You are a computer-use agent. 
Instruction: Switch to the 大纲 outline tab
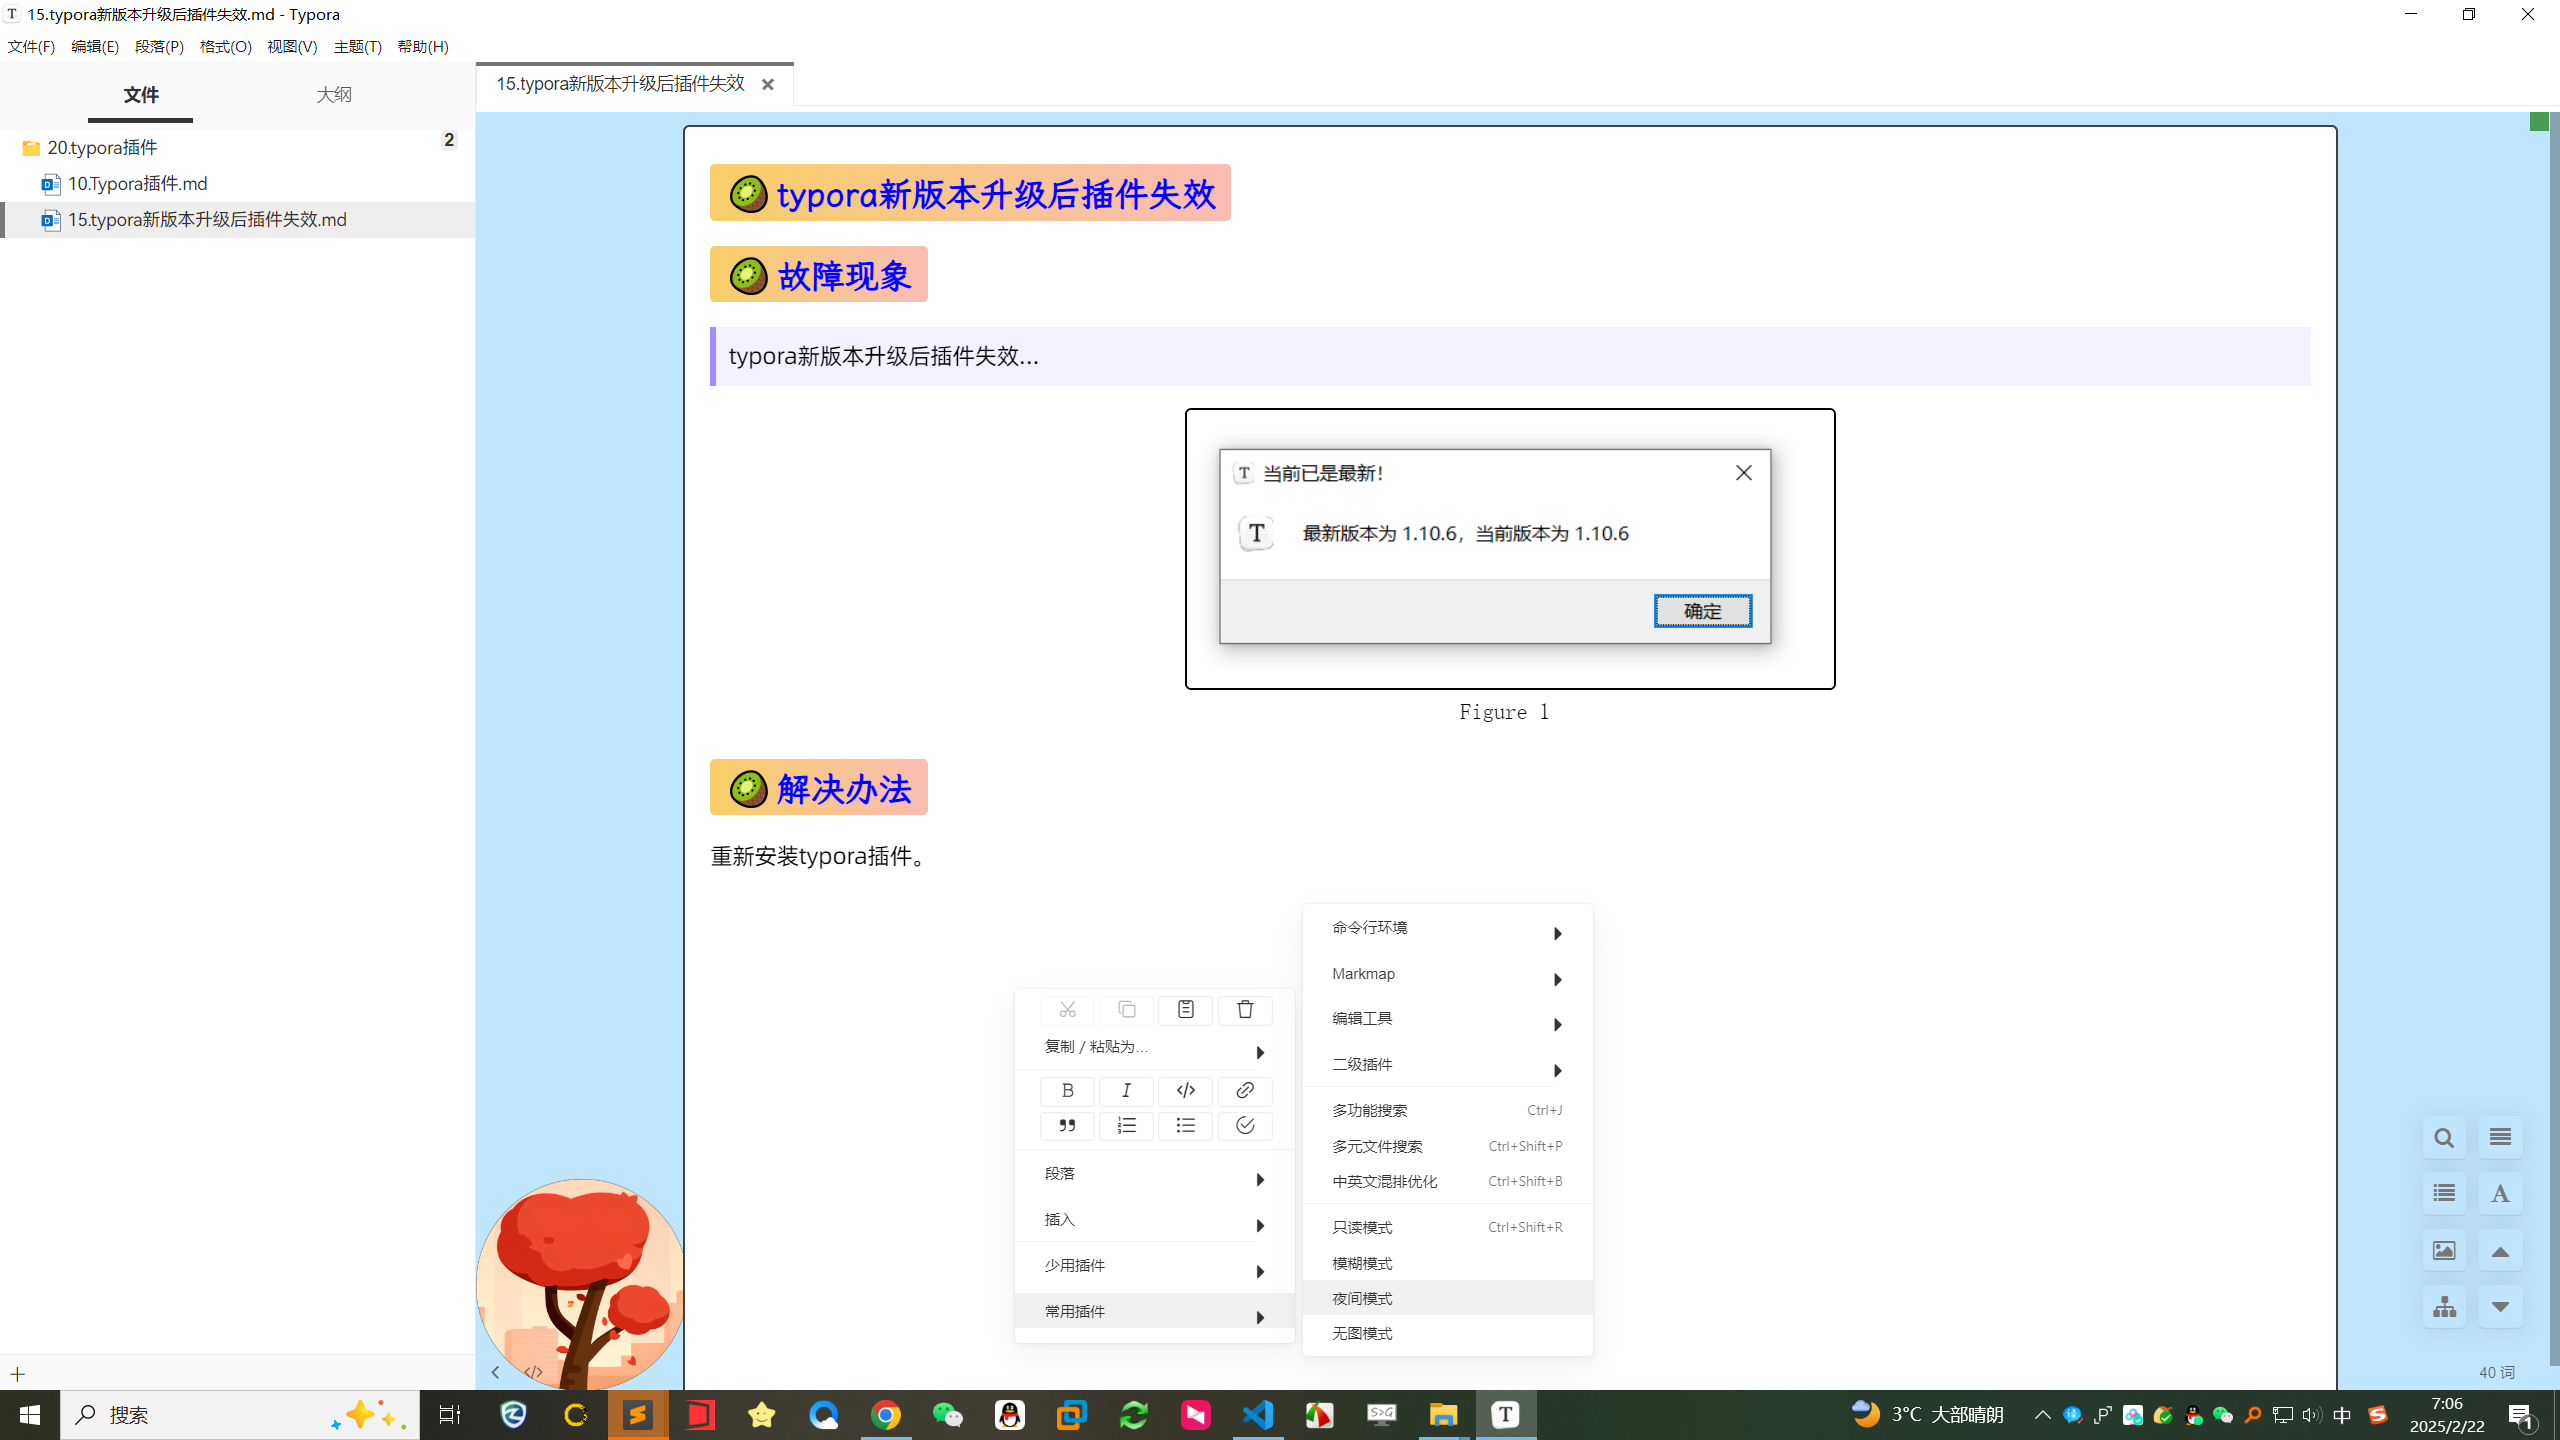coord(334,94)
